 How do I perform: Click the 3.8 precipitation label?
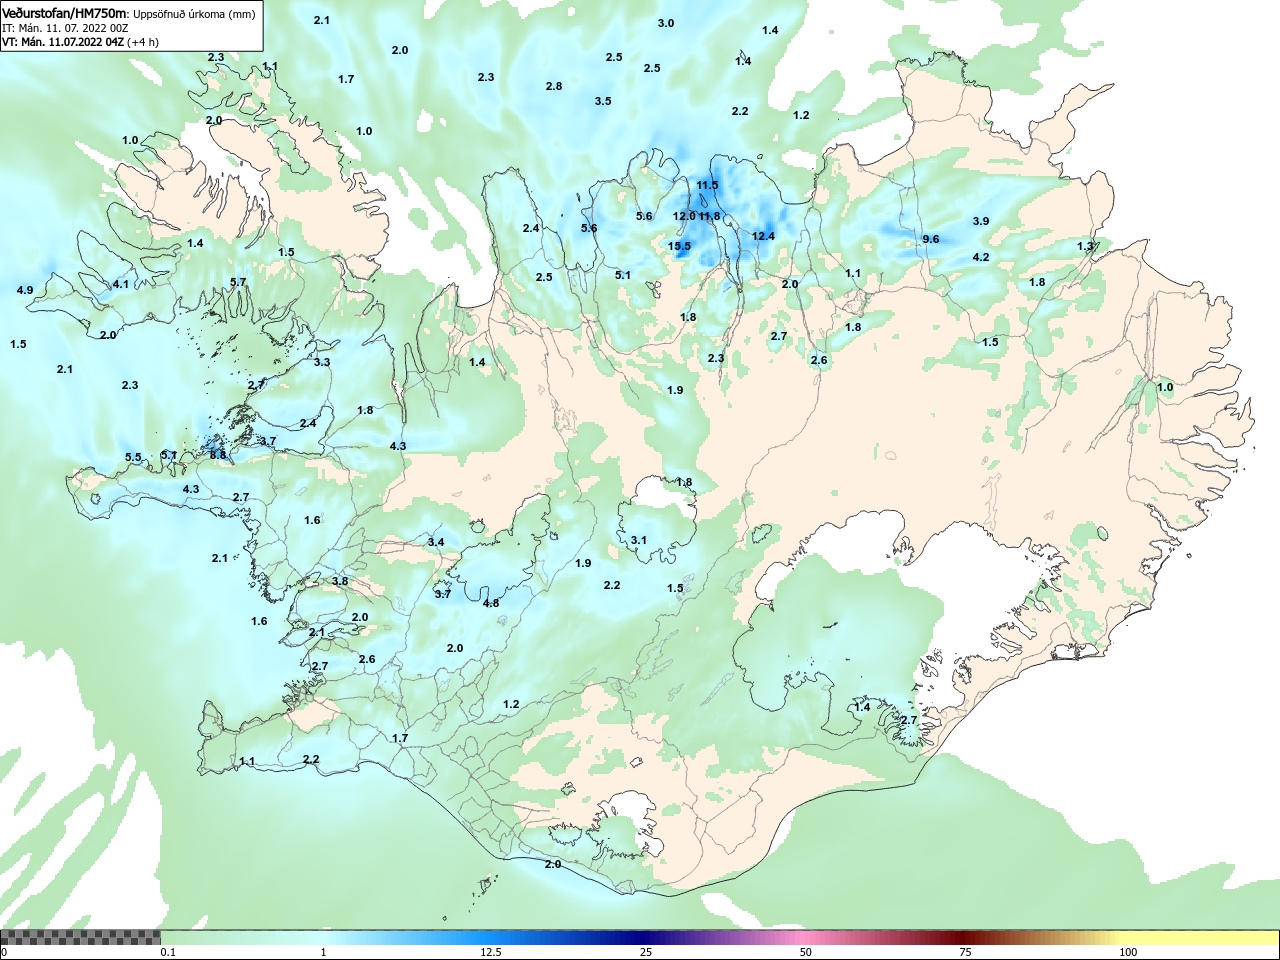pos(340,581)
